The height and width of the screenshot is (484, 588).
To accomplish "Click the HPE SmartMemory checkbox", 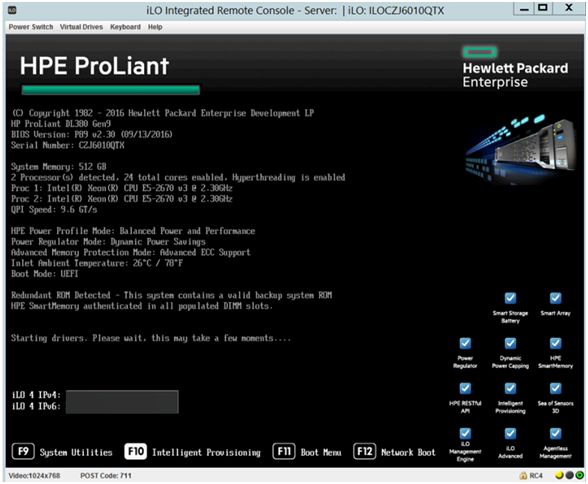I will point(555,343).
